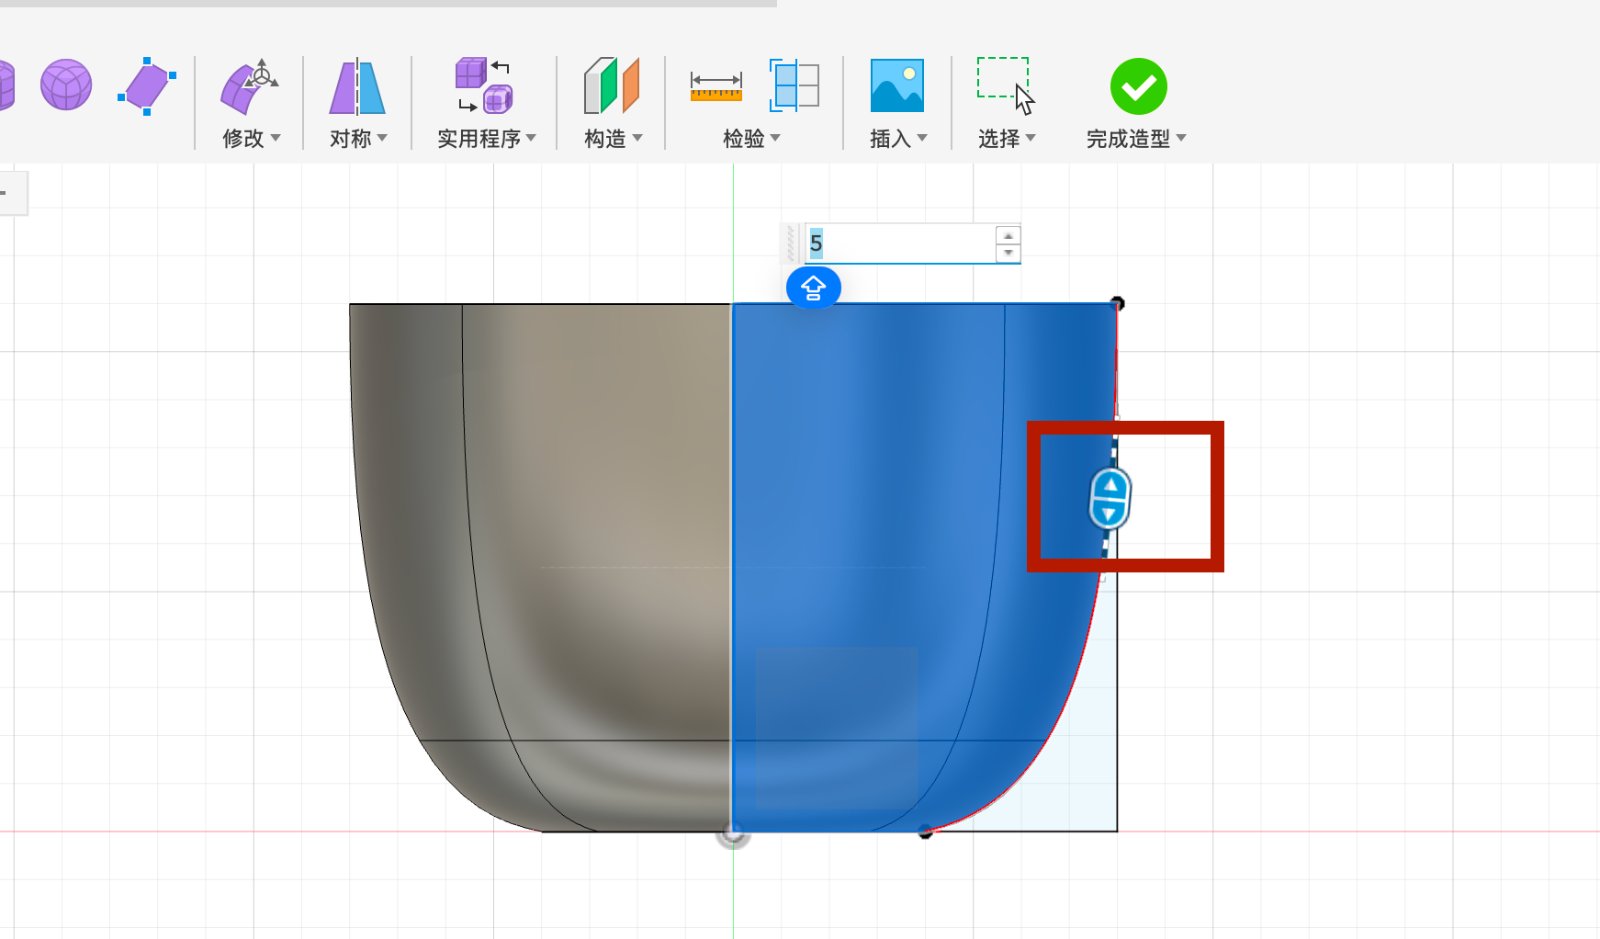
Task: Open the 对称 mirror symmetry tool
Action: click(355, 86)
